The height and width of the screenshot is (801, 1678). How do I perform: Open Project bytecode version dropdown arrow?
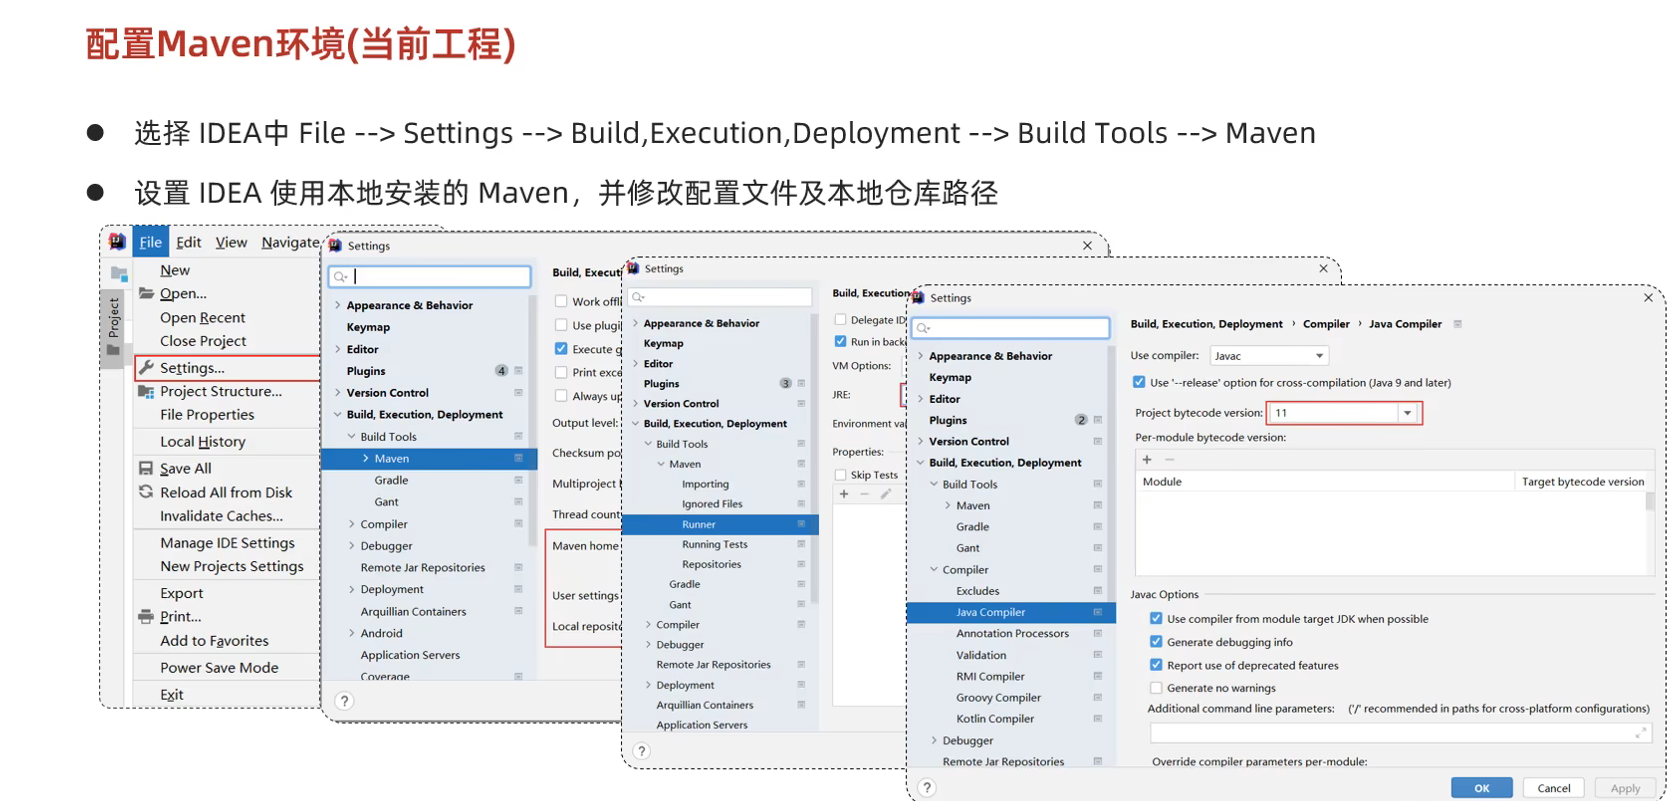click(x=1408, y=413)
